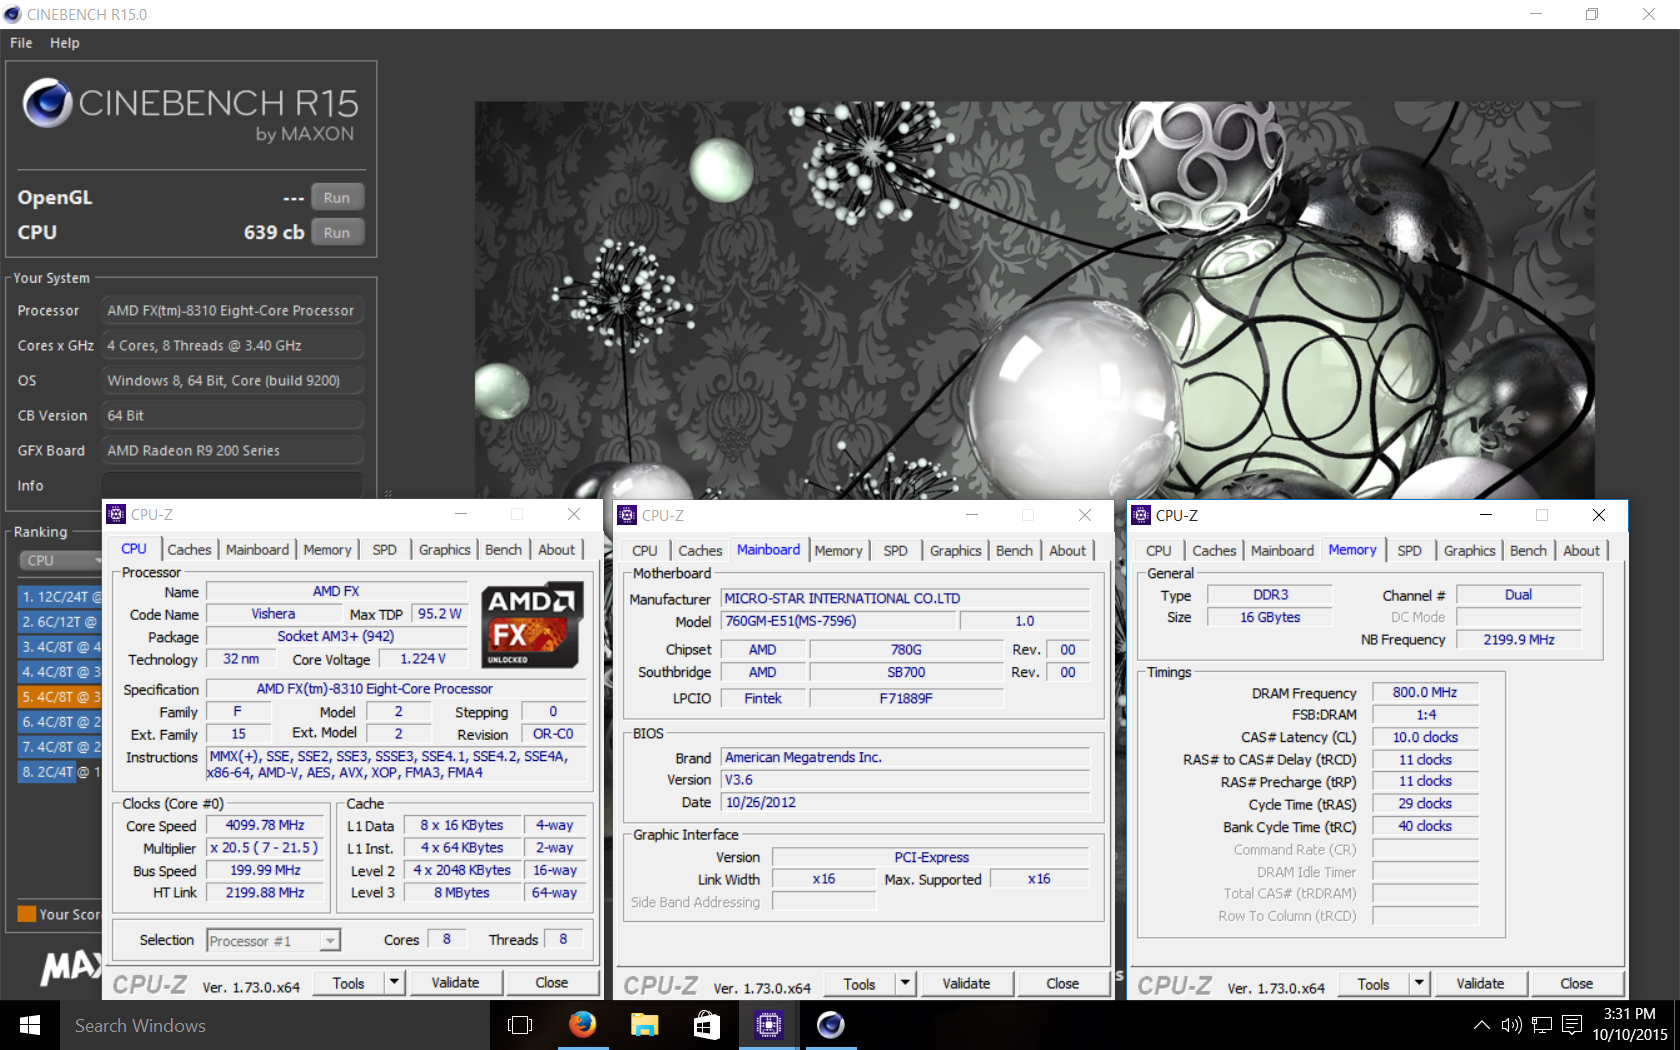Click the Cinebench R15 logo sphere

47,103
